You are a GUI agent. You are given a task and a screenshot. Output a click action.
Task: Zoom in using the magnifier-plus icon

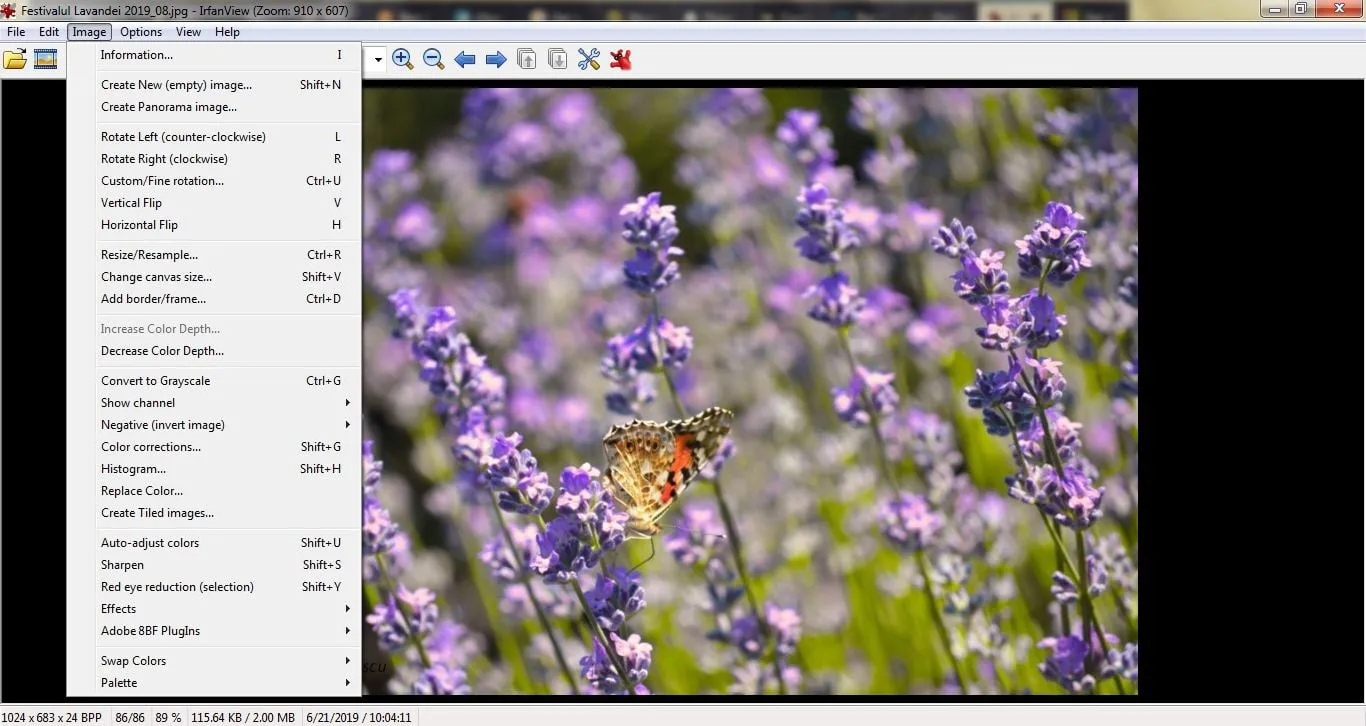click(403, 58)
